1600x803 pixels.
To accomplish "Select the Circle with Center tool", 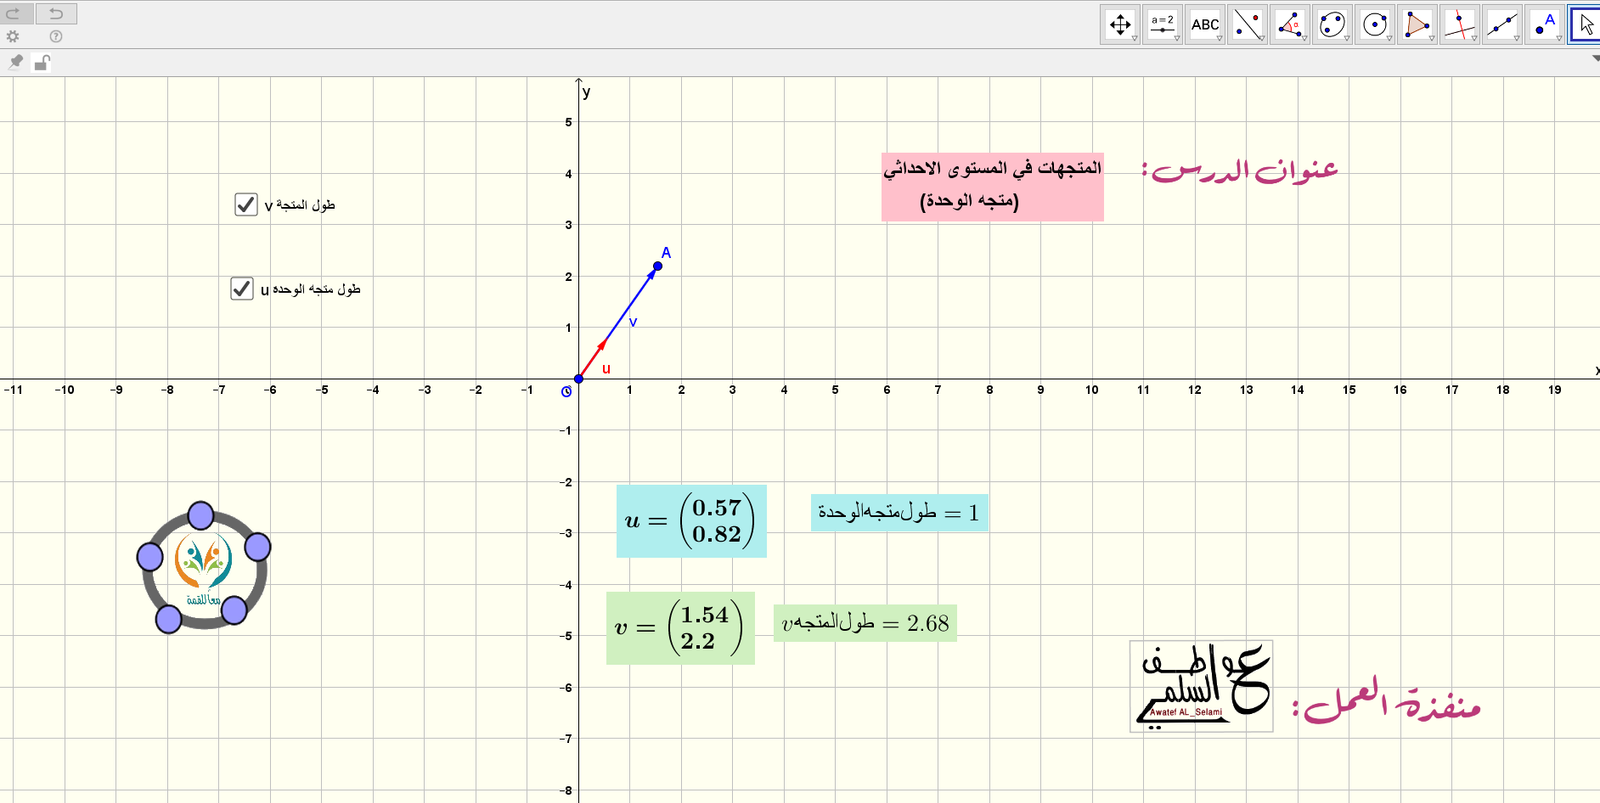I will pyautogui.click(x=1374, y=24).
